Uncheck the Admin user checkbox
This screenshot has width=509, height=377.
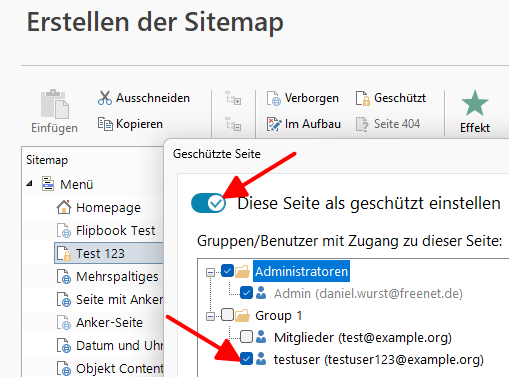pos(246,293)
